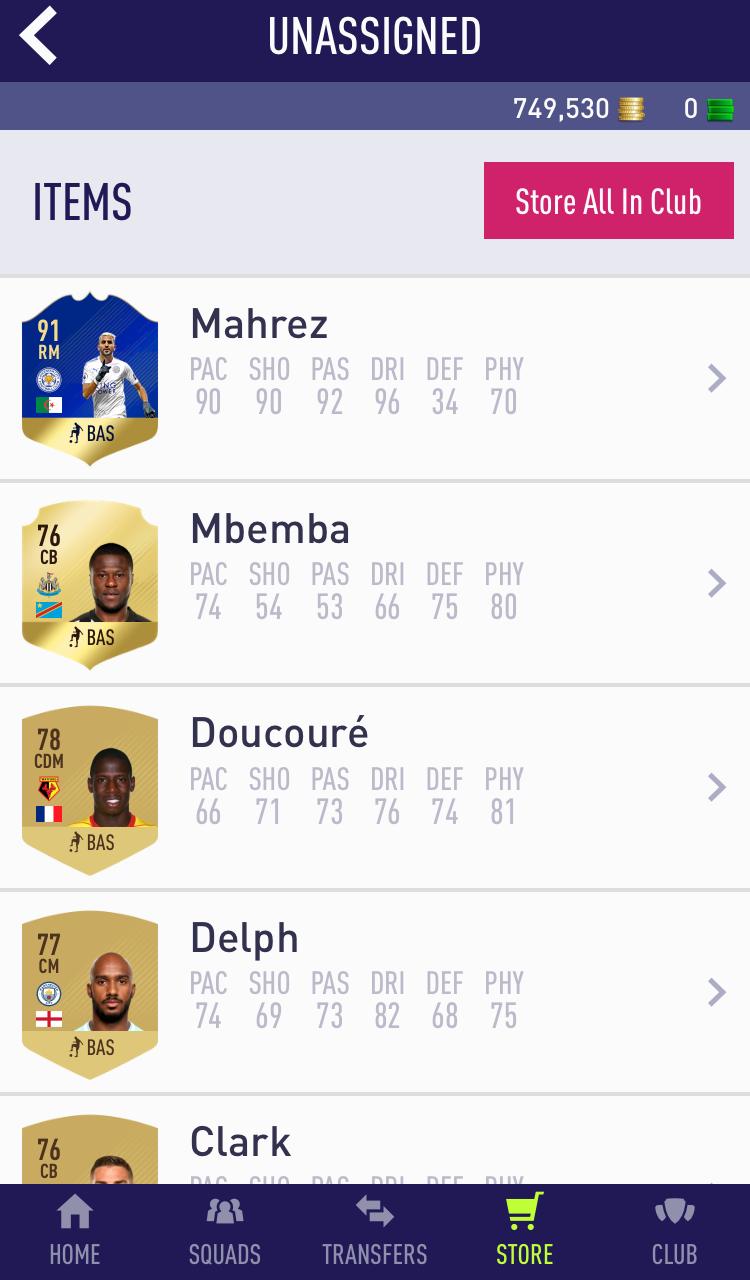The image size is (750, 1280).
Task: Expand Delph details with chevron
Action: pyautogui.click(x=717, y=992)
